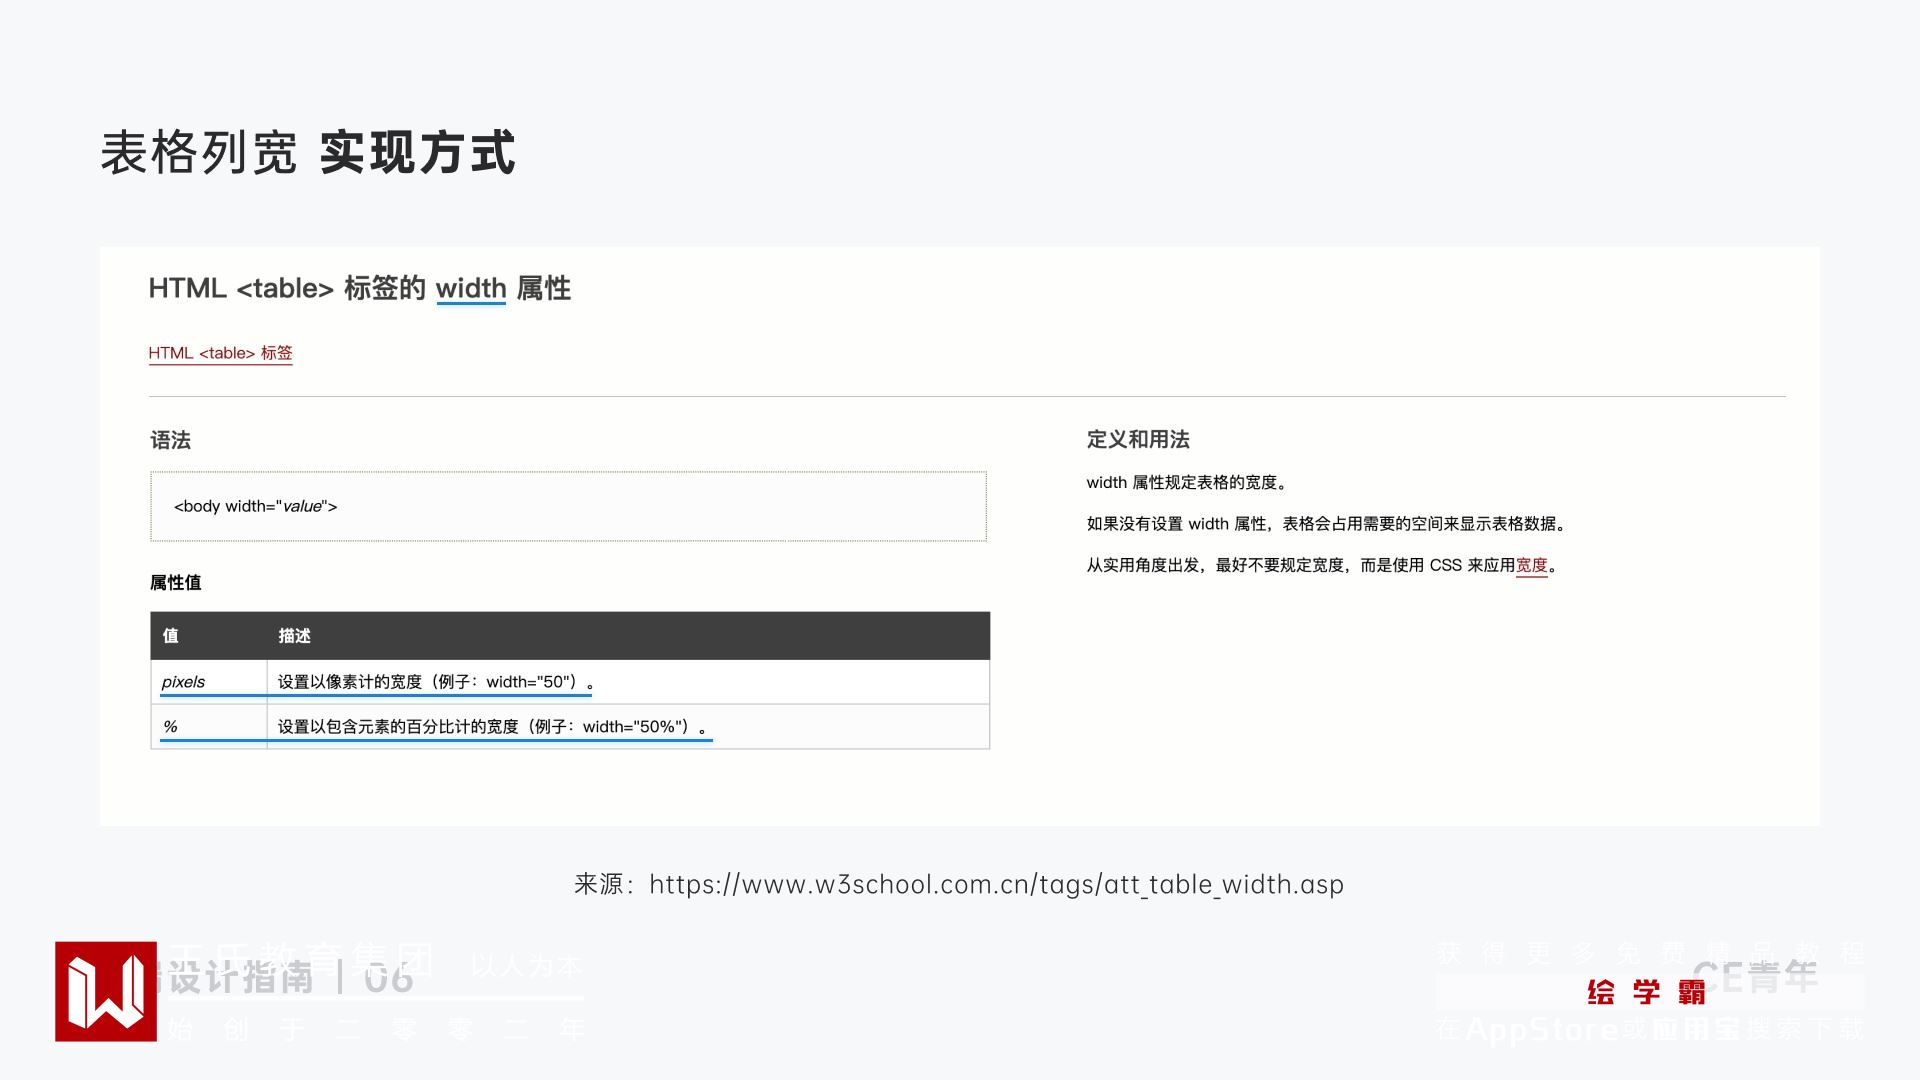This screenshot has height=1080, width=1920.
Task: Click the width="50%" percentage description row
Action: click(x=492, y=727)
